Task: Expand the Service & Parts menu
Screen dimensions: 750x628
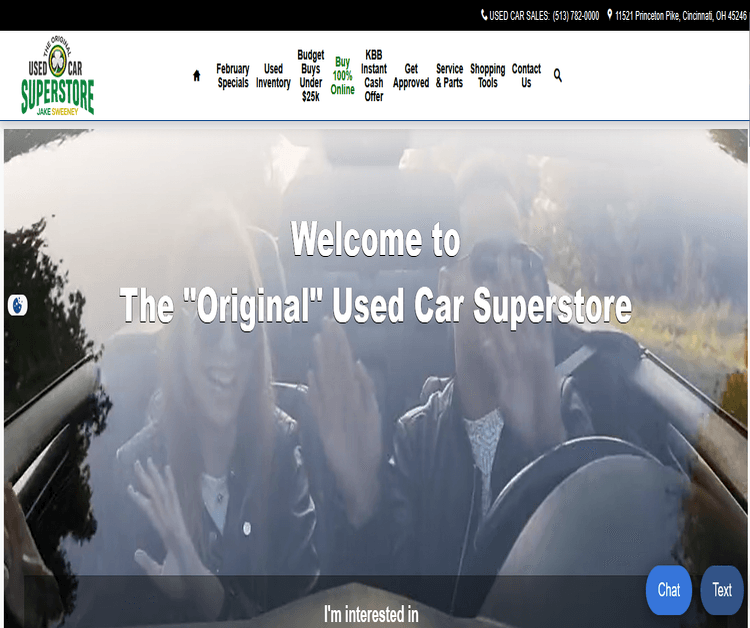Action: click(x=449, y=76)
